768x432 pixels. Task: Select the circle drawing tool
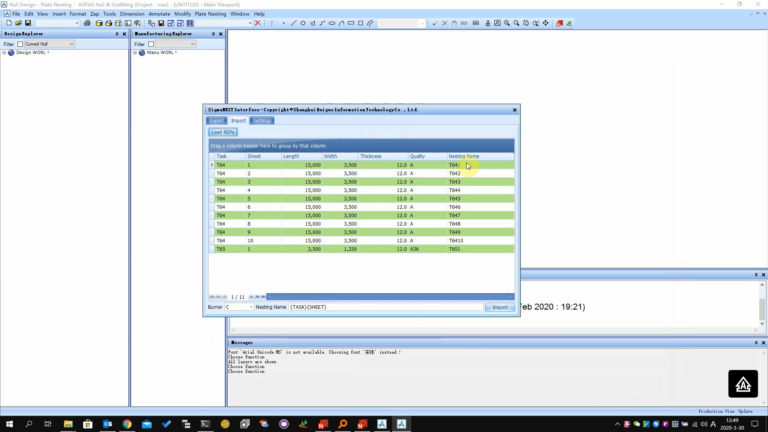pos(303,23)
